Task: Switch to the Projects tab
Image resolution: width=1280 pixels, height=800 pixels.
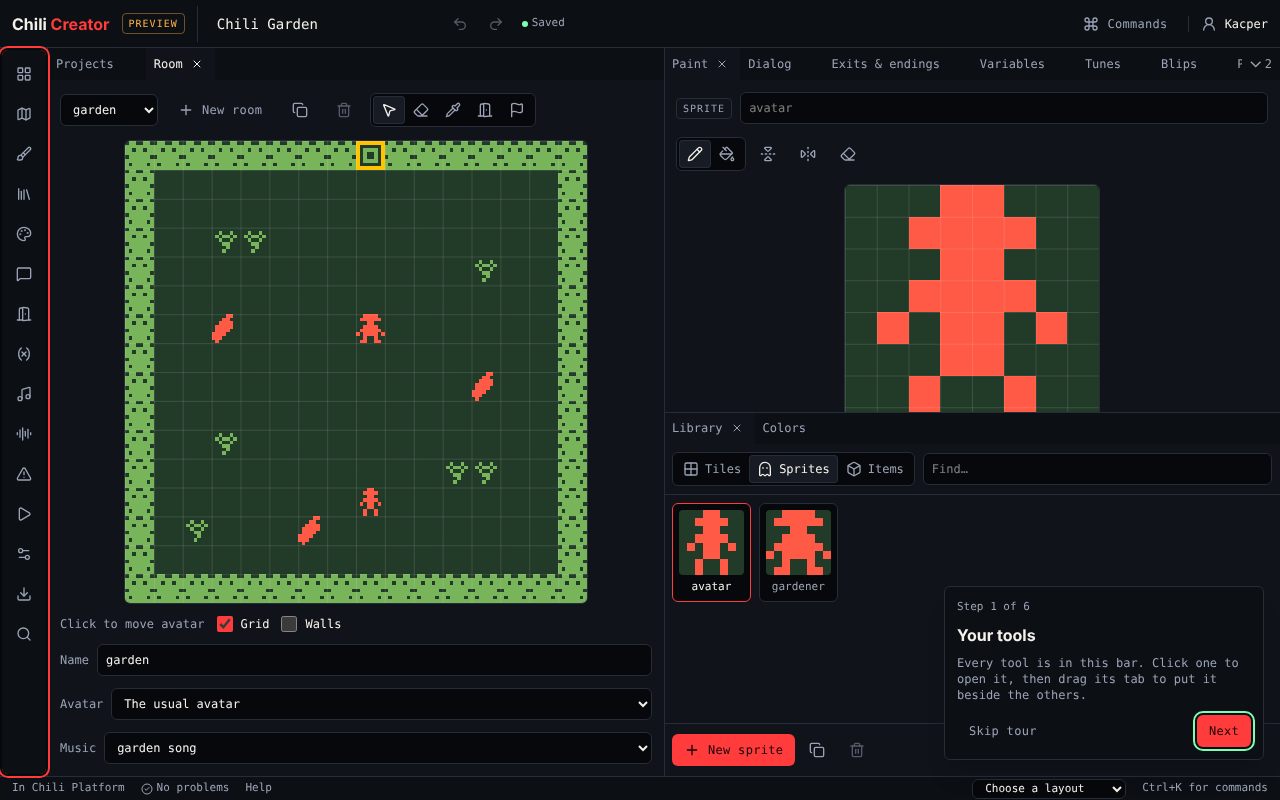Action: [x=85, y=64]
